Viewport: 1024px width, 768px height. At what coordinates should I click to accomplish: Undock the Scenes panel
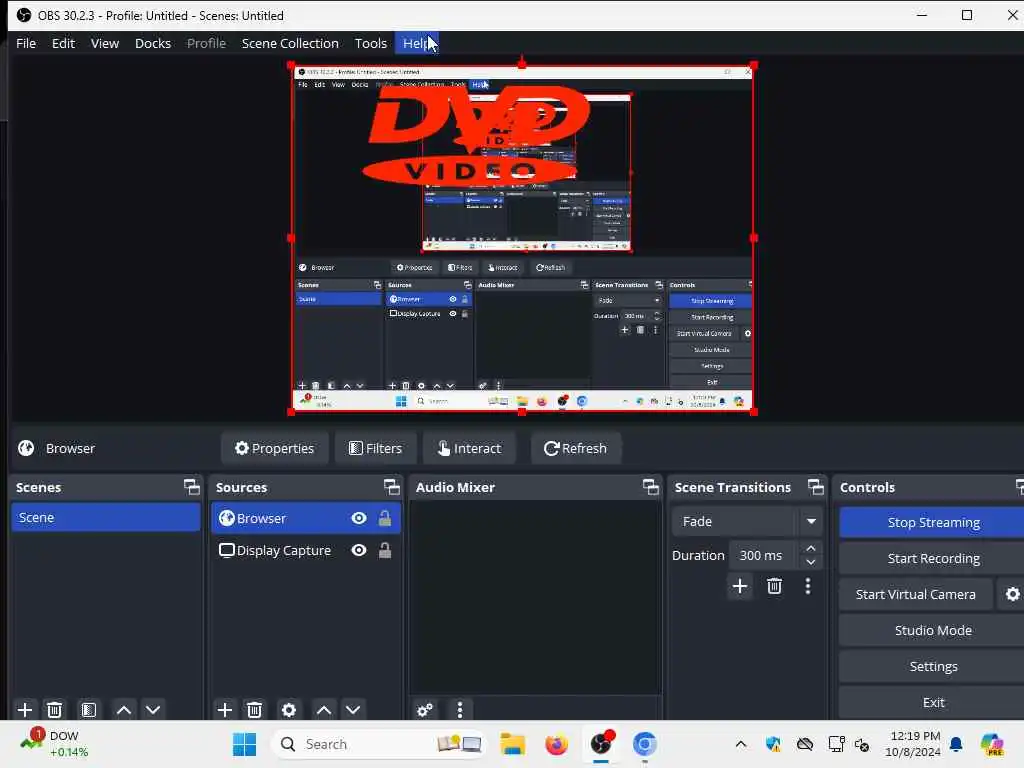(x=191, y=487)
